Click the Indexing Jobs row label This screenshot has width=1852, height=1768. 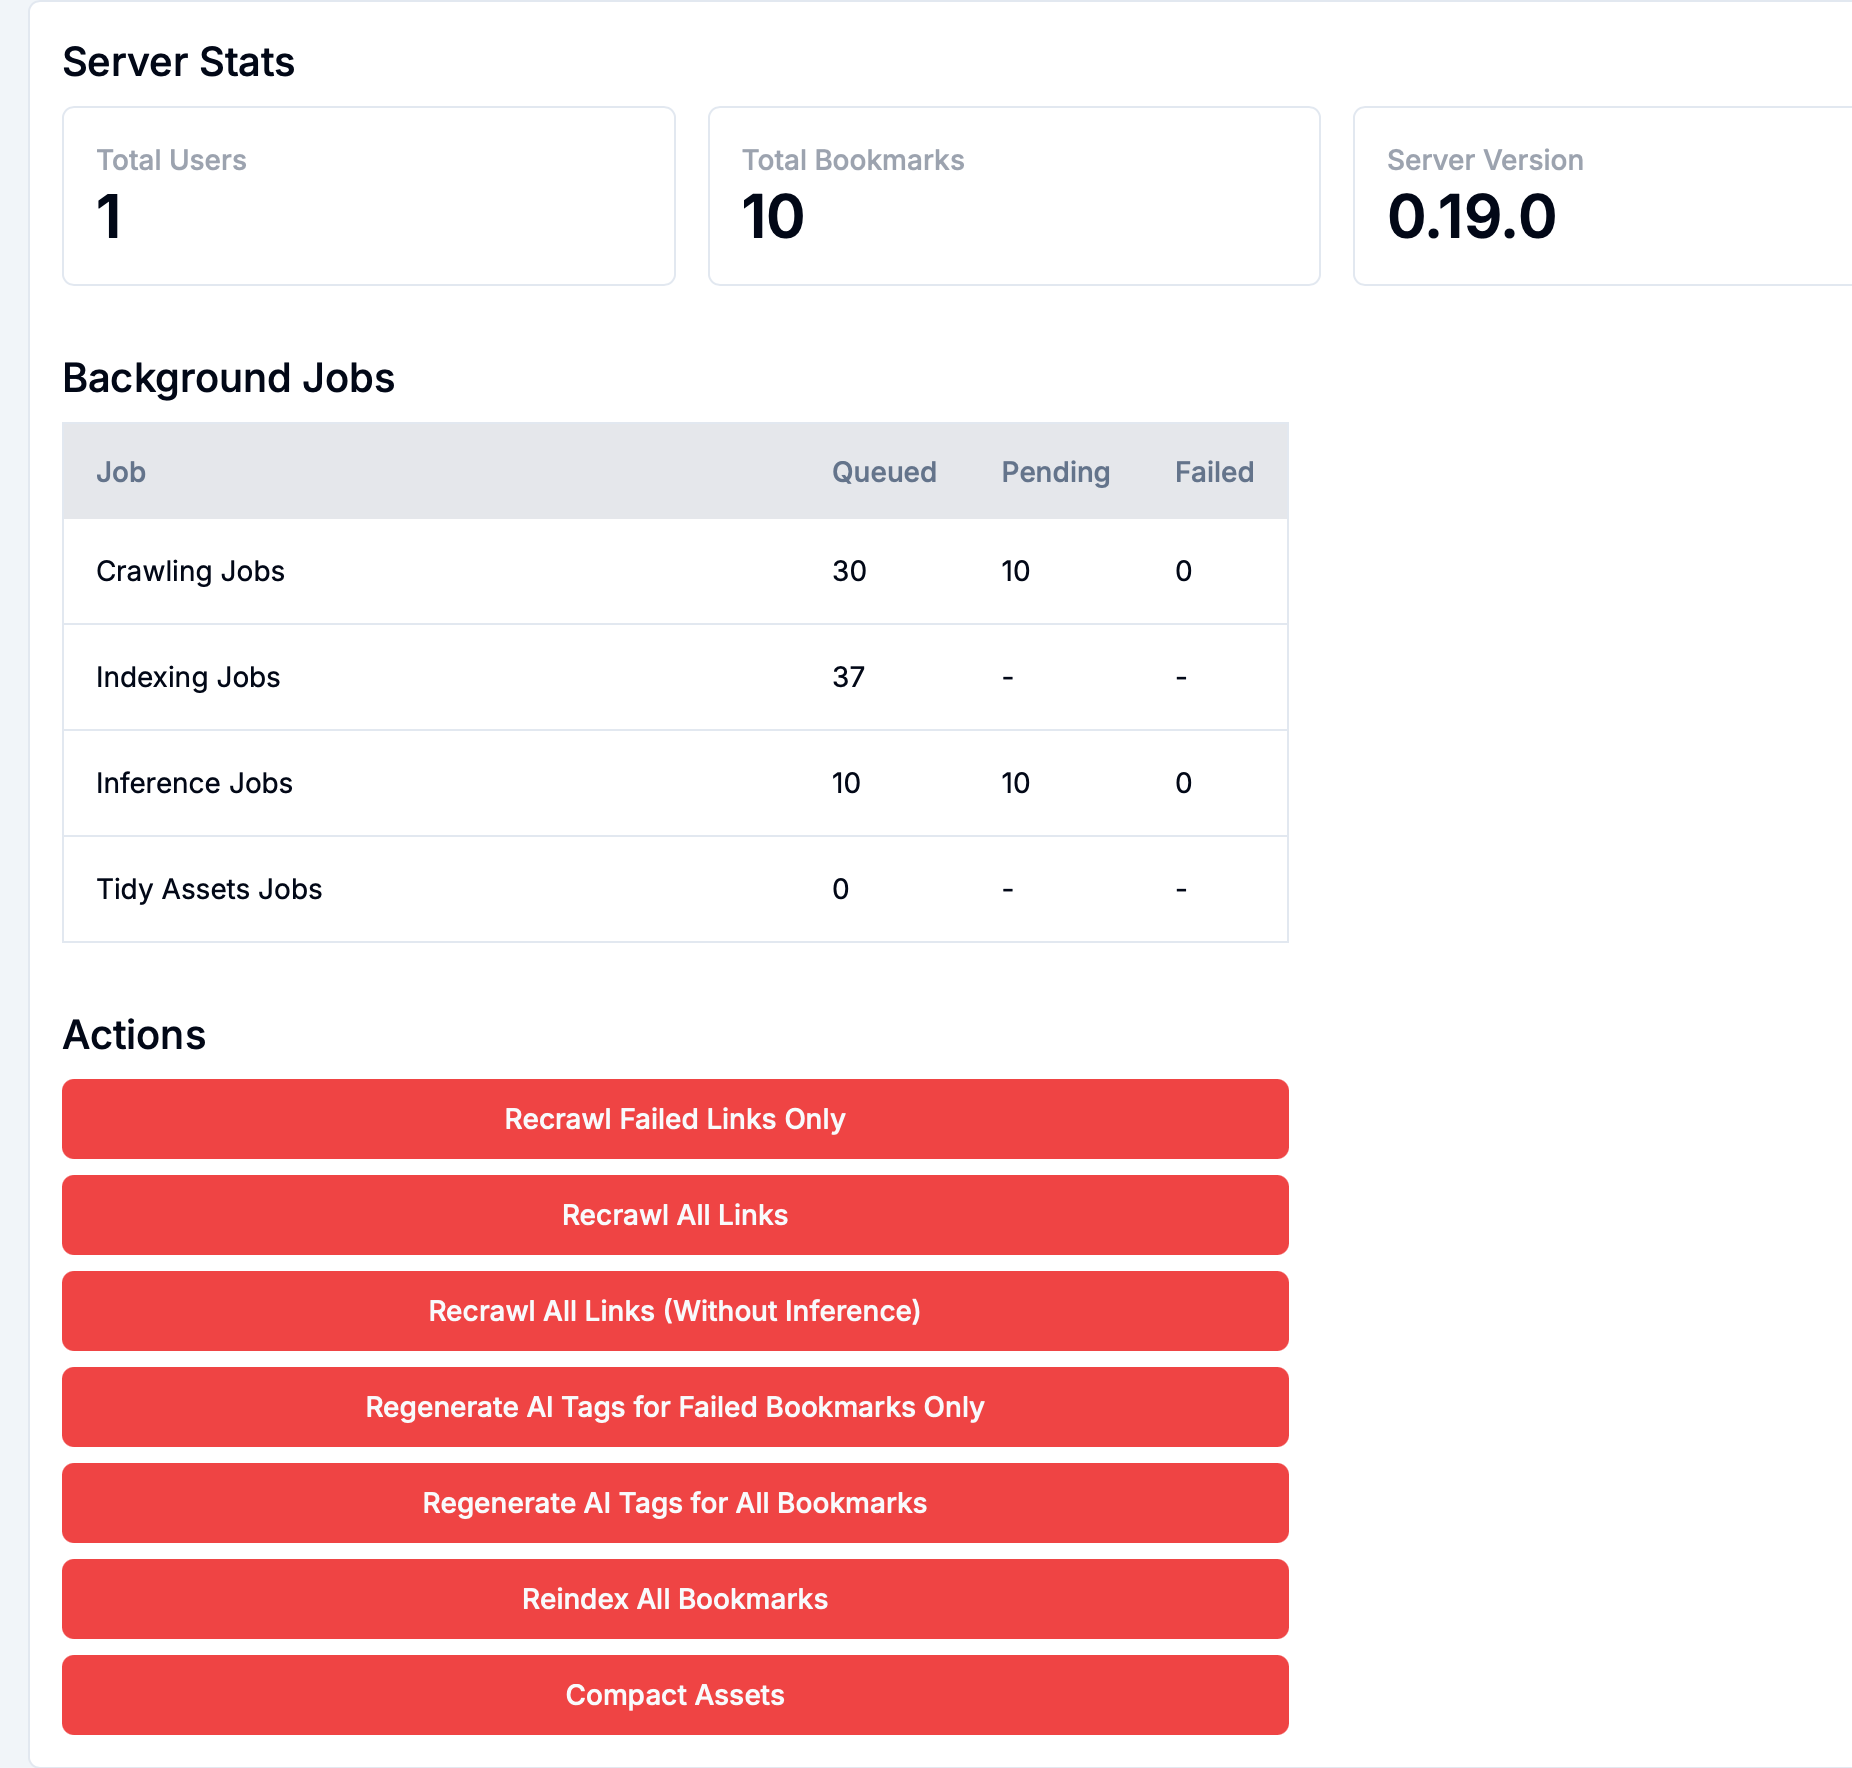pyautogui.click(x=188, y=677)
